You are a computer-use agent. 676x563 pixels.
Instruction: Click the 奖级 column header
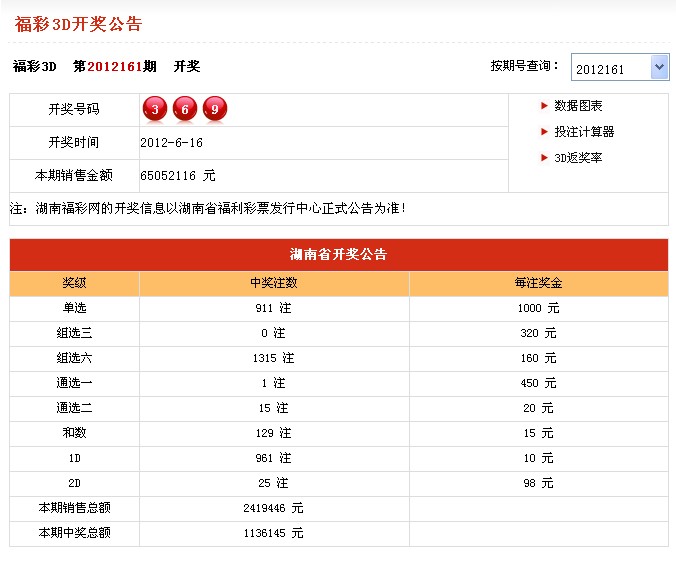[x=74, y=283]
